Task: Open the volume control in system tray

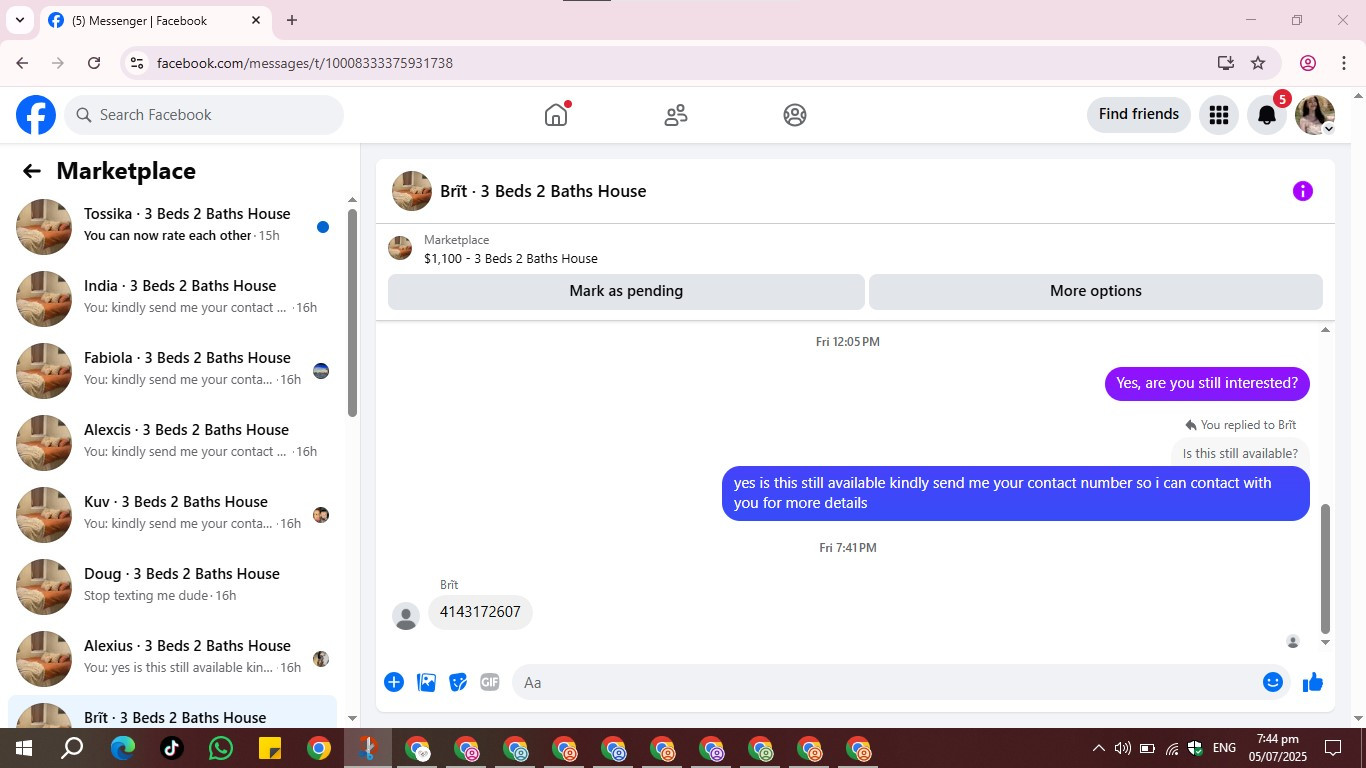Action: click(x=1123, y=748)
